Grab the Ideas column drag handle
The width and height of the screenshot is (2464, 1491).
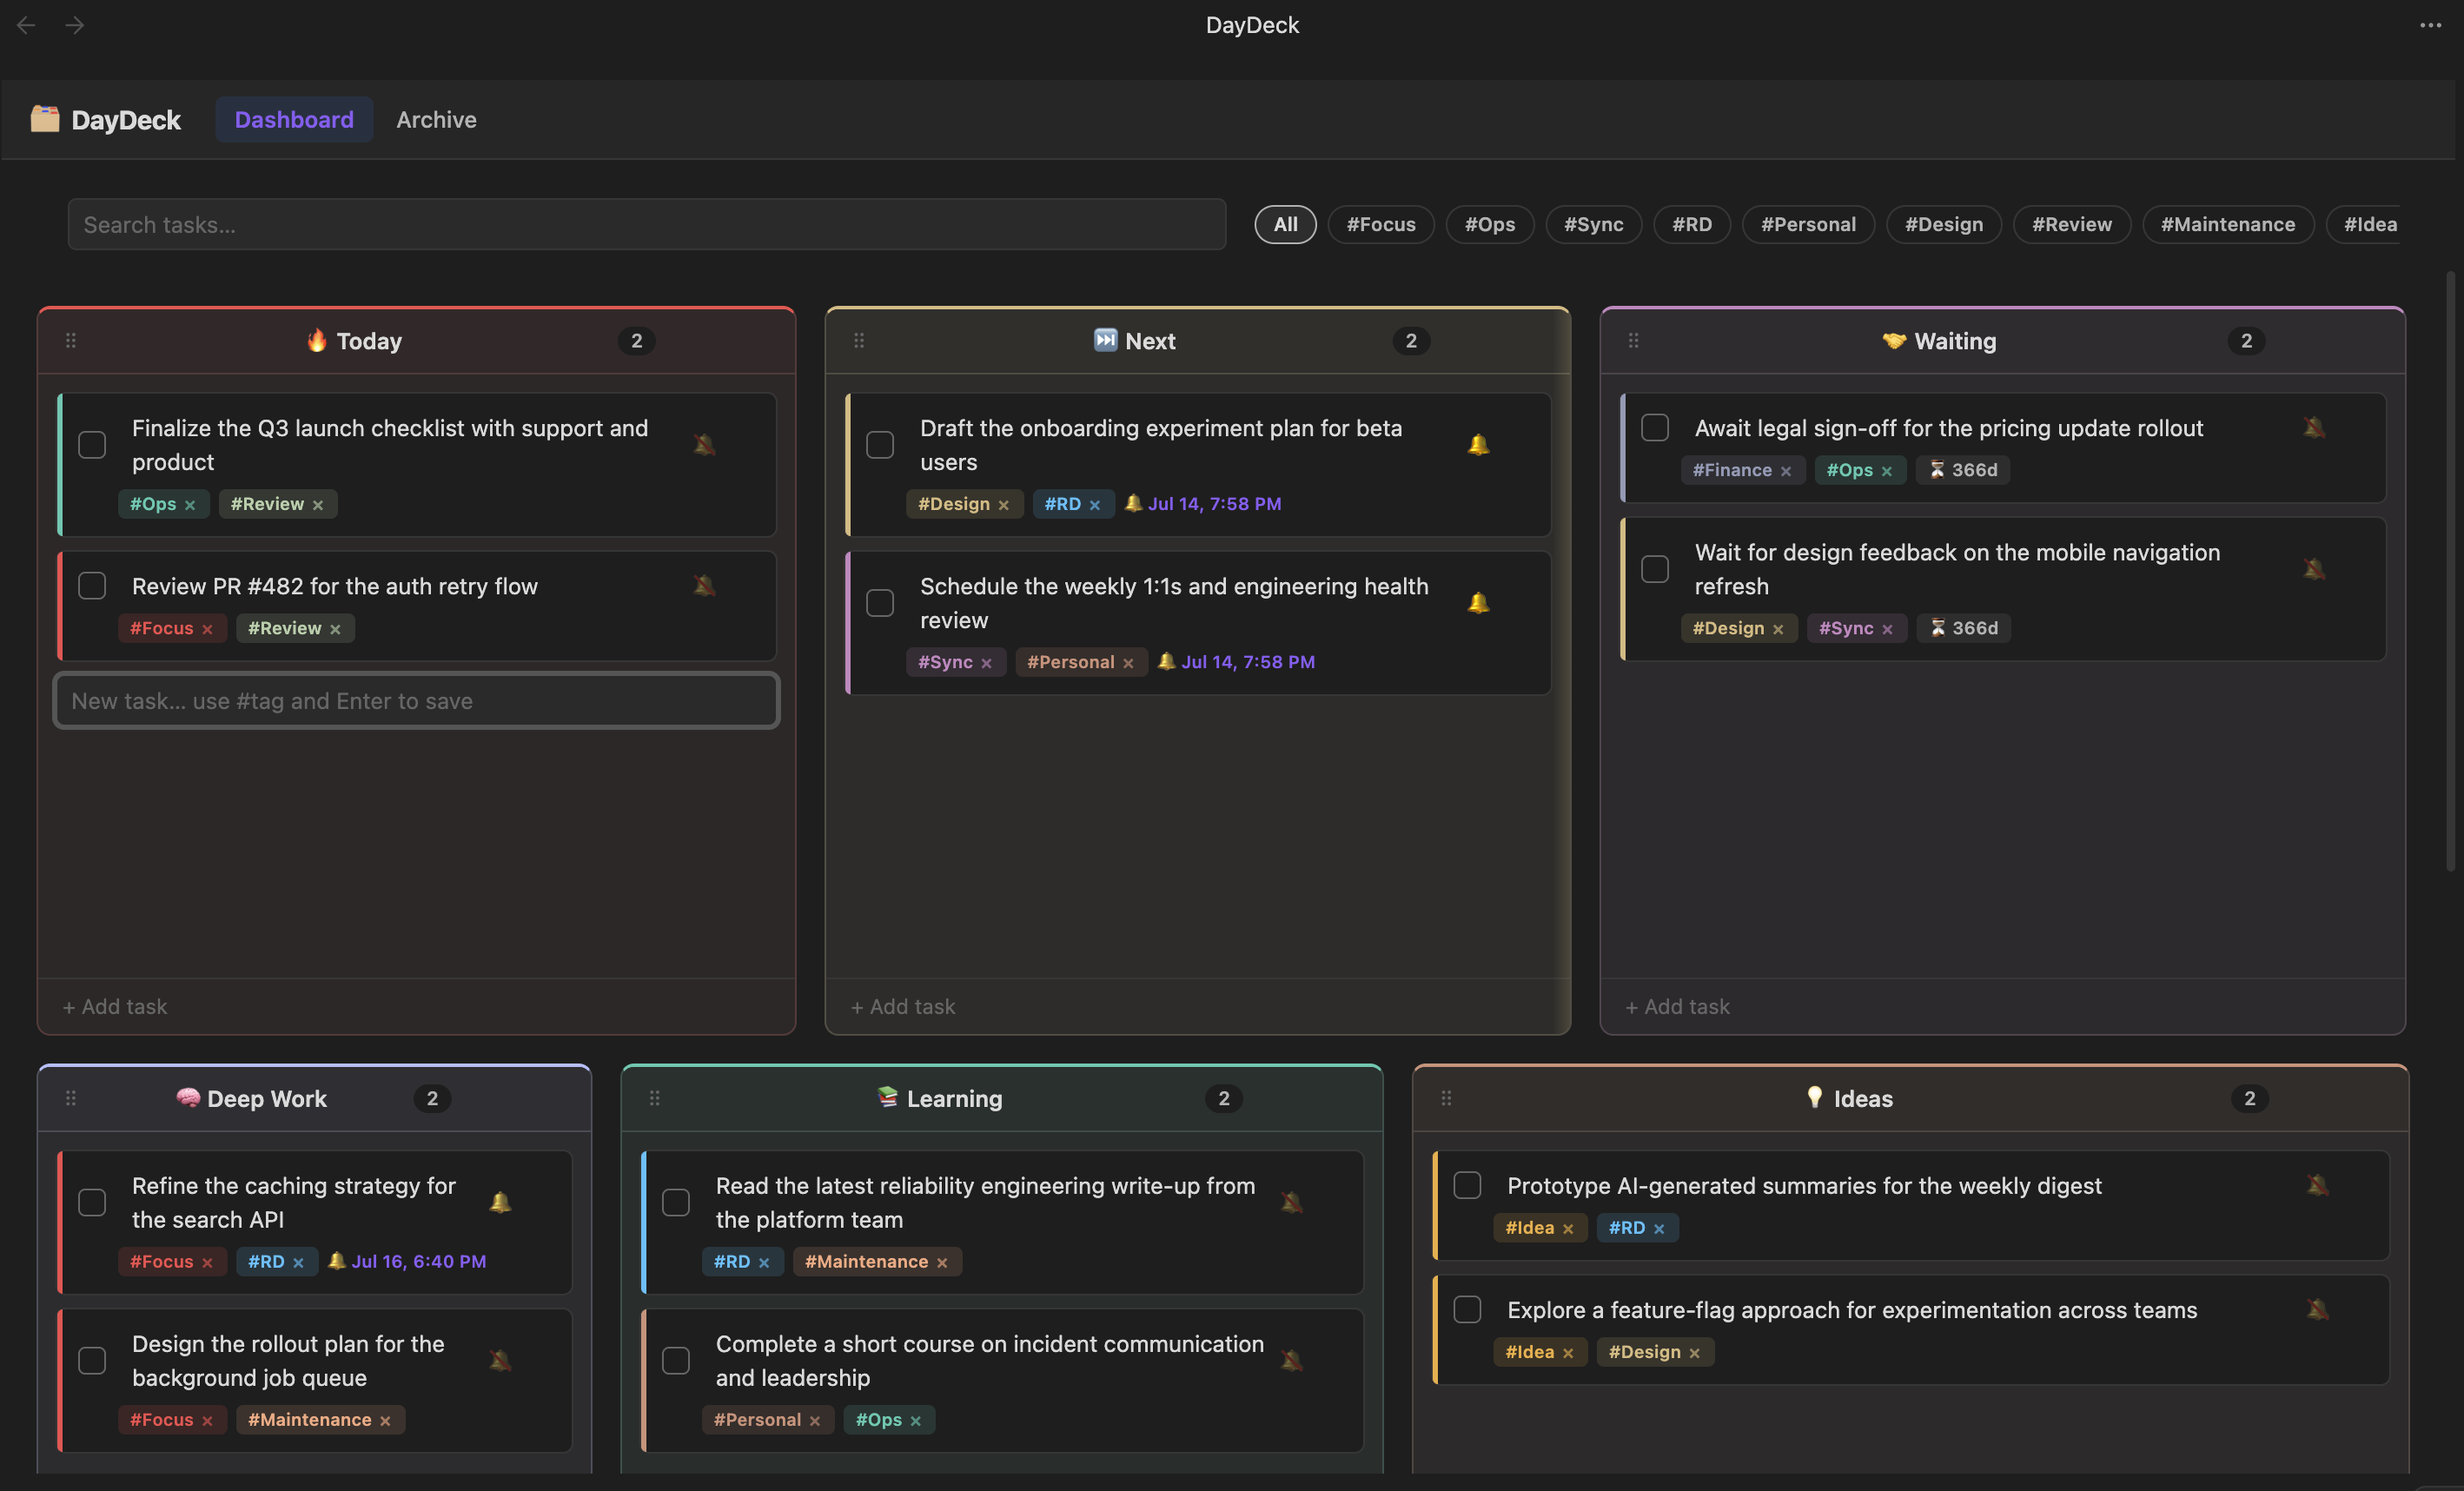click(x=1446, y=1098)
